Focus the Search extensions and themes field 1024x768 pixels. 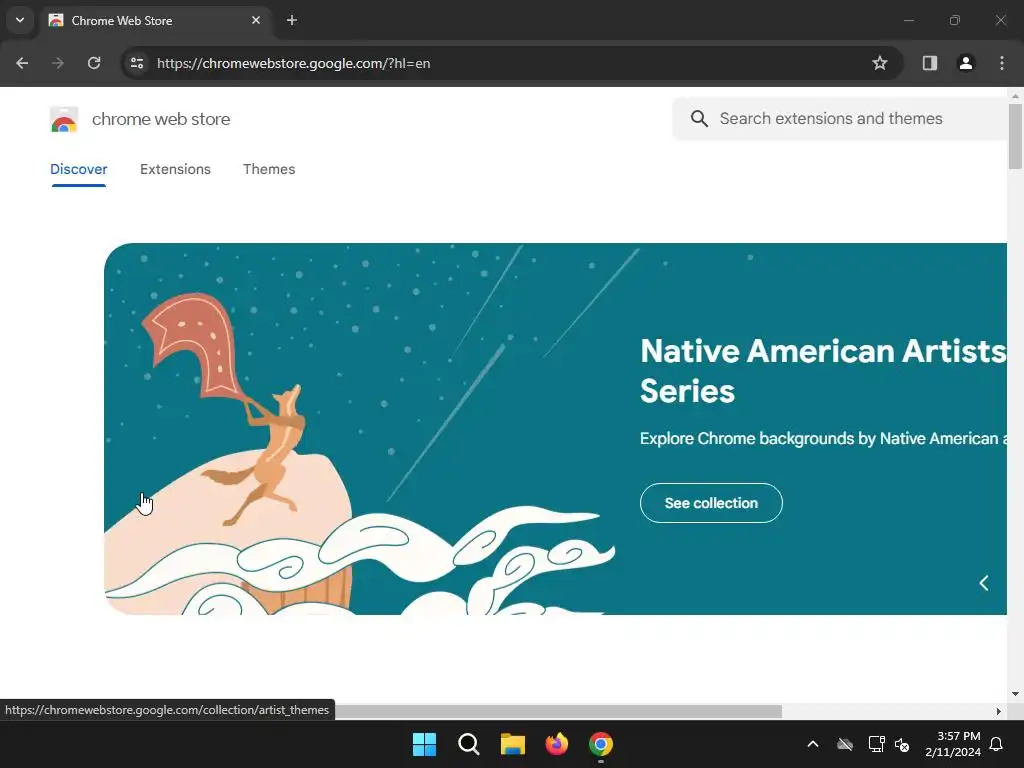tap(840, 119)
